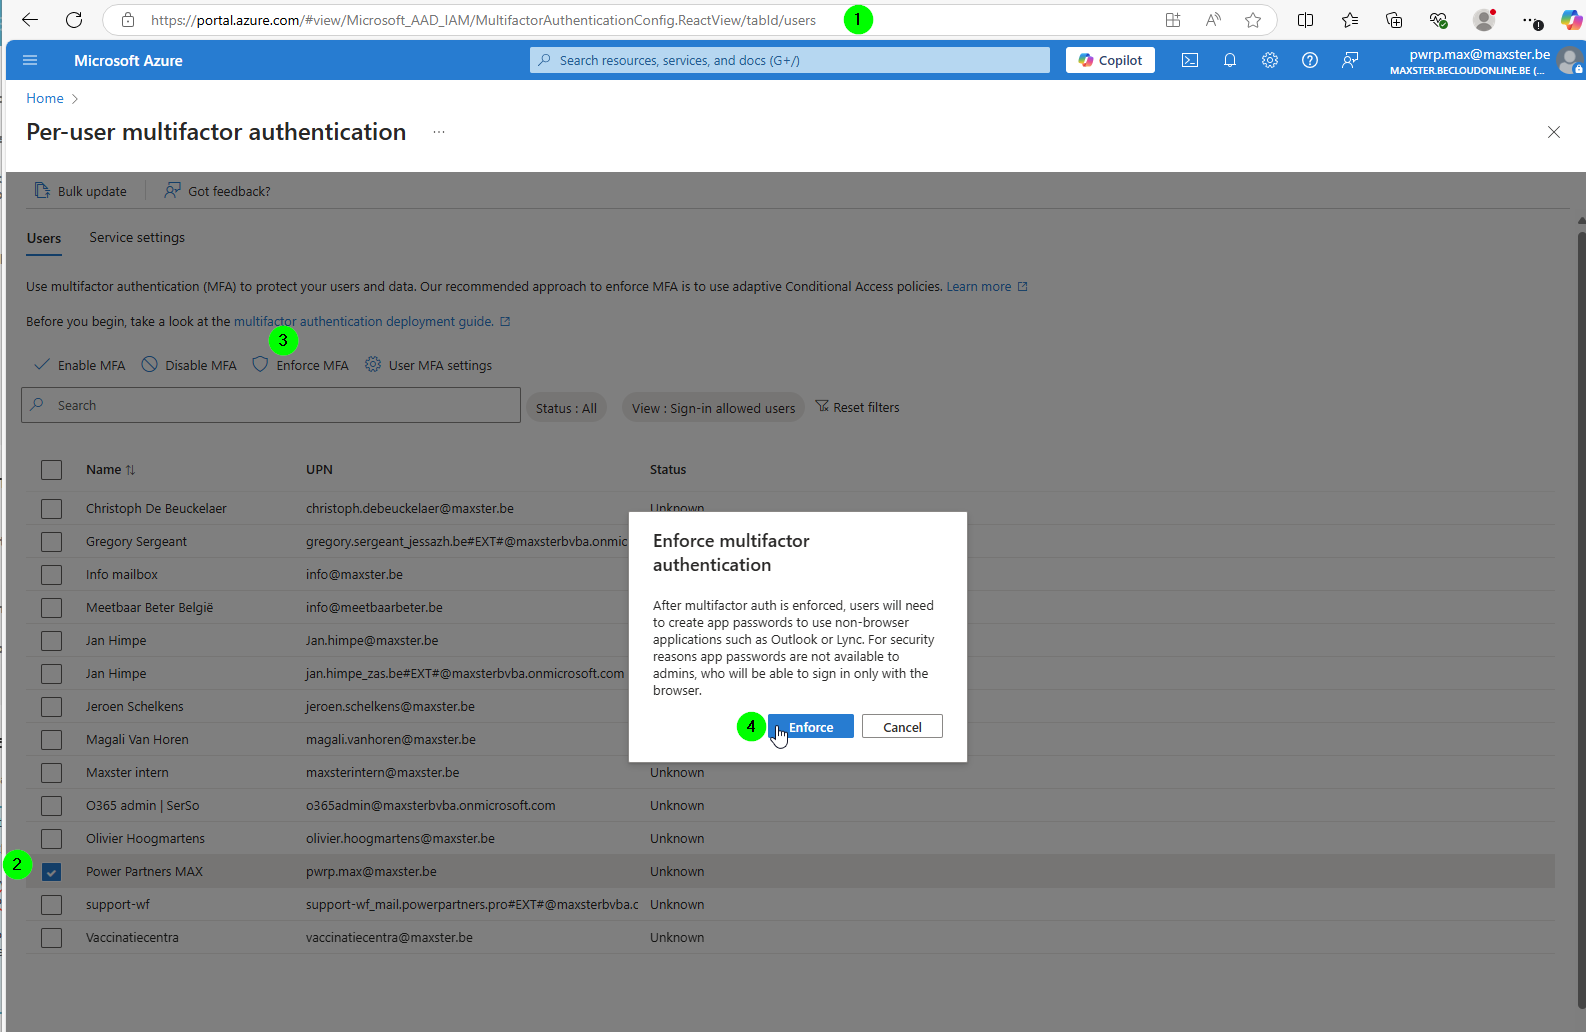Switch to Users tab

(x=44, y=238)
